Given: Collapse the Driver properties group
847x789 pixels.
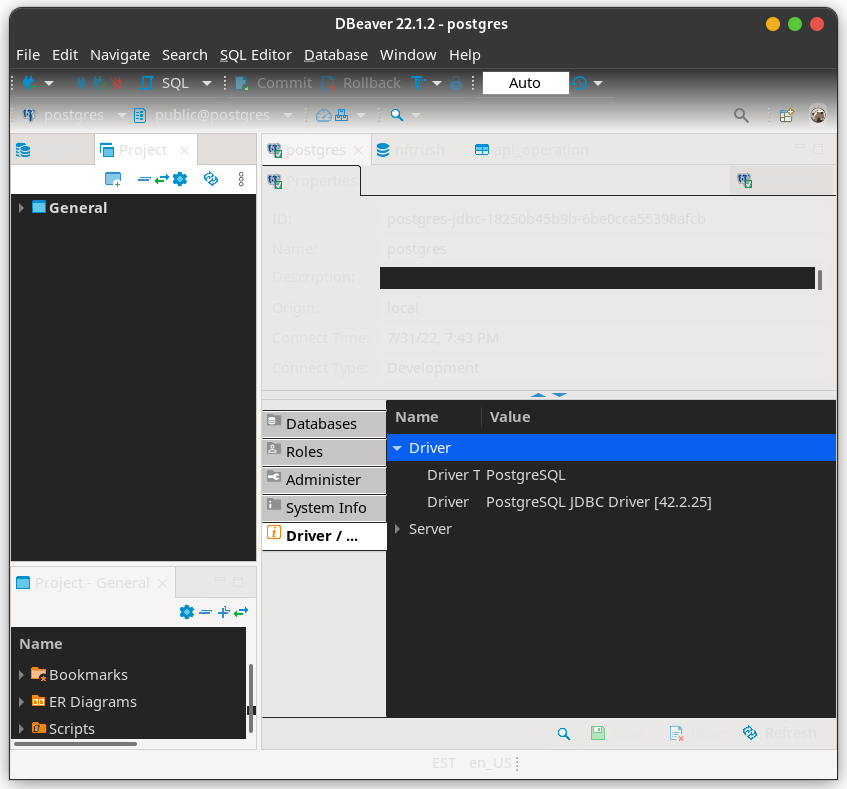Looking at the screenshot, I should tap(397, 448).
